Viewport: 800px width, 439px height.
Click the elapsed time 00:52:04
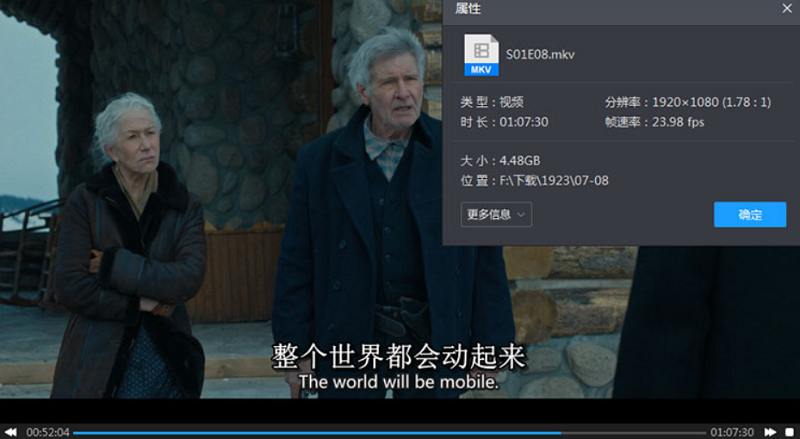pos(48,432)
